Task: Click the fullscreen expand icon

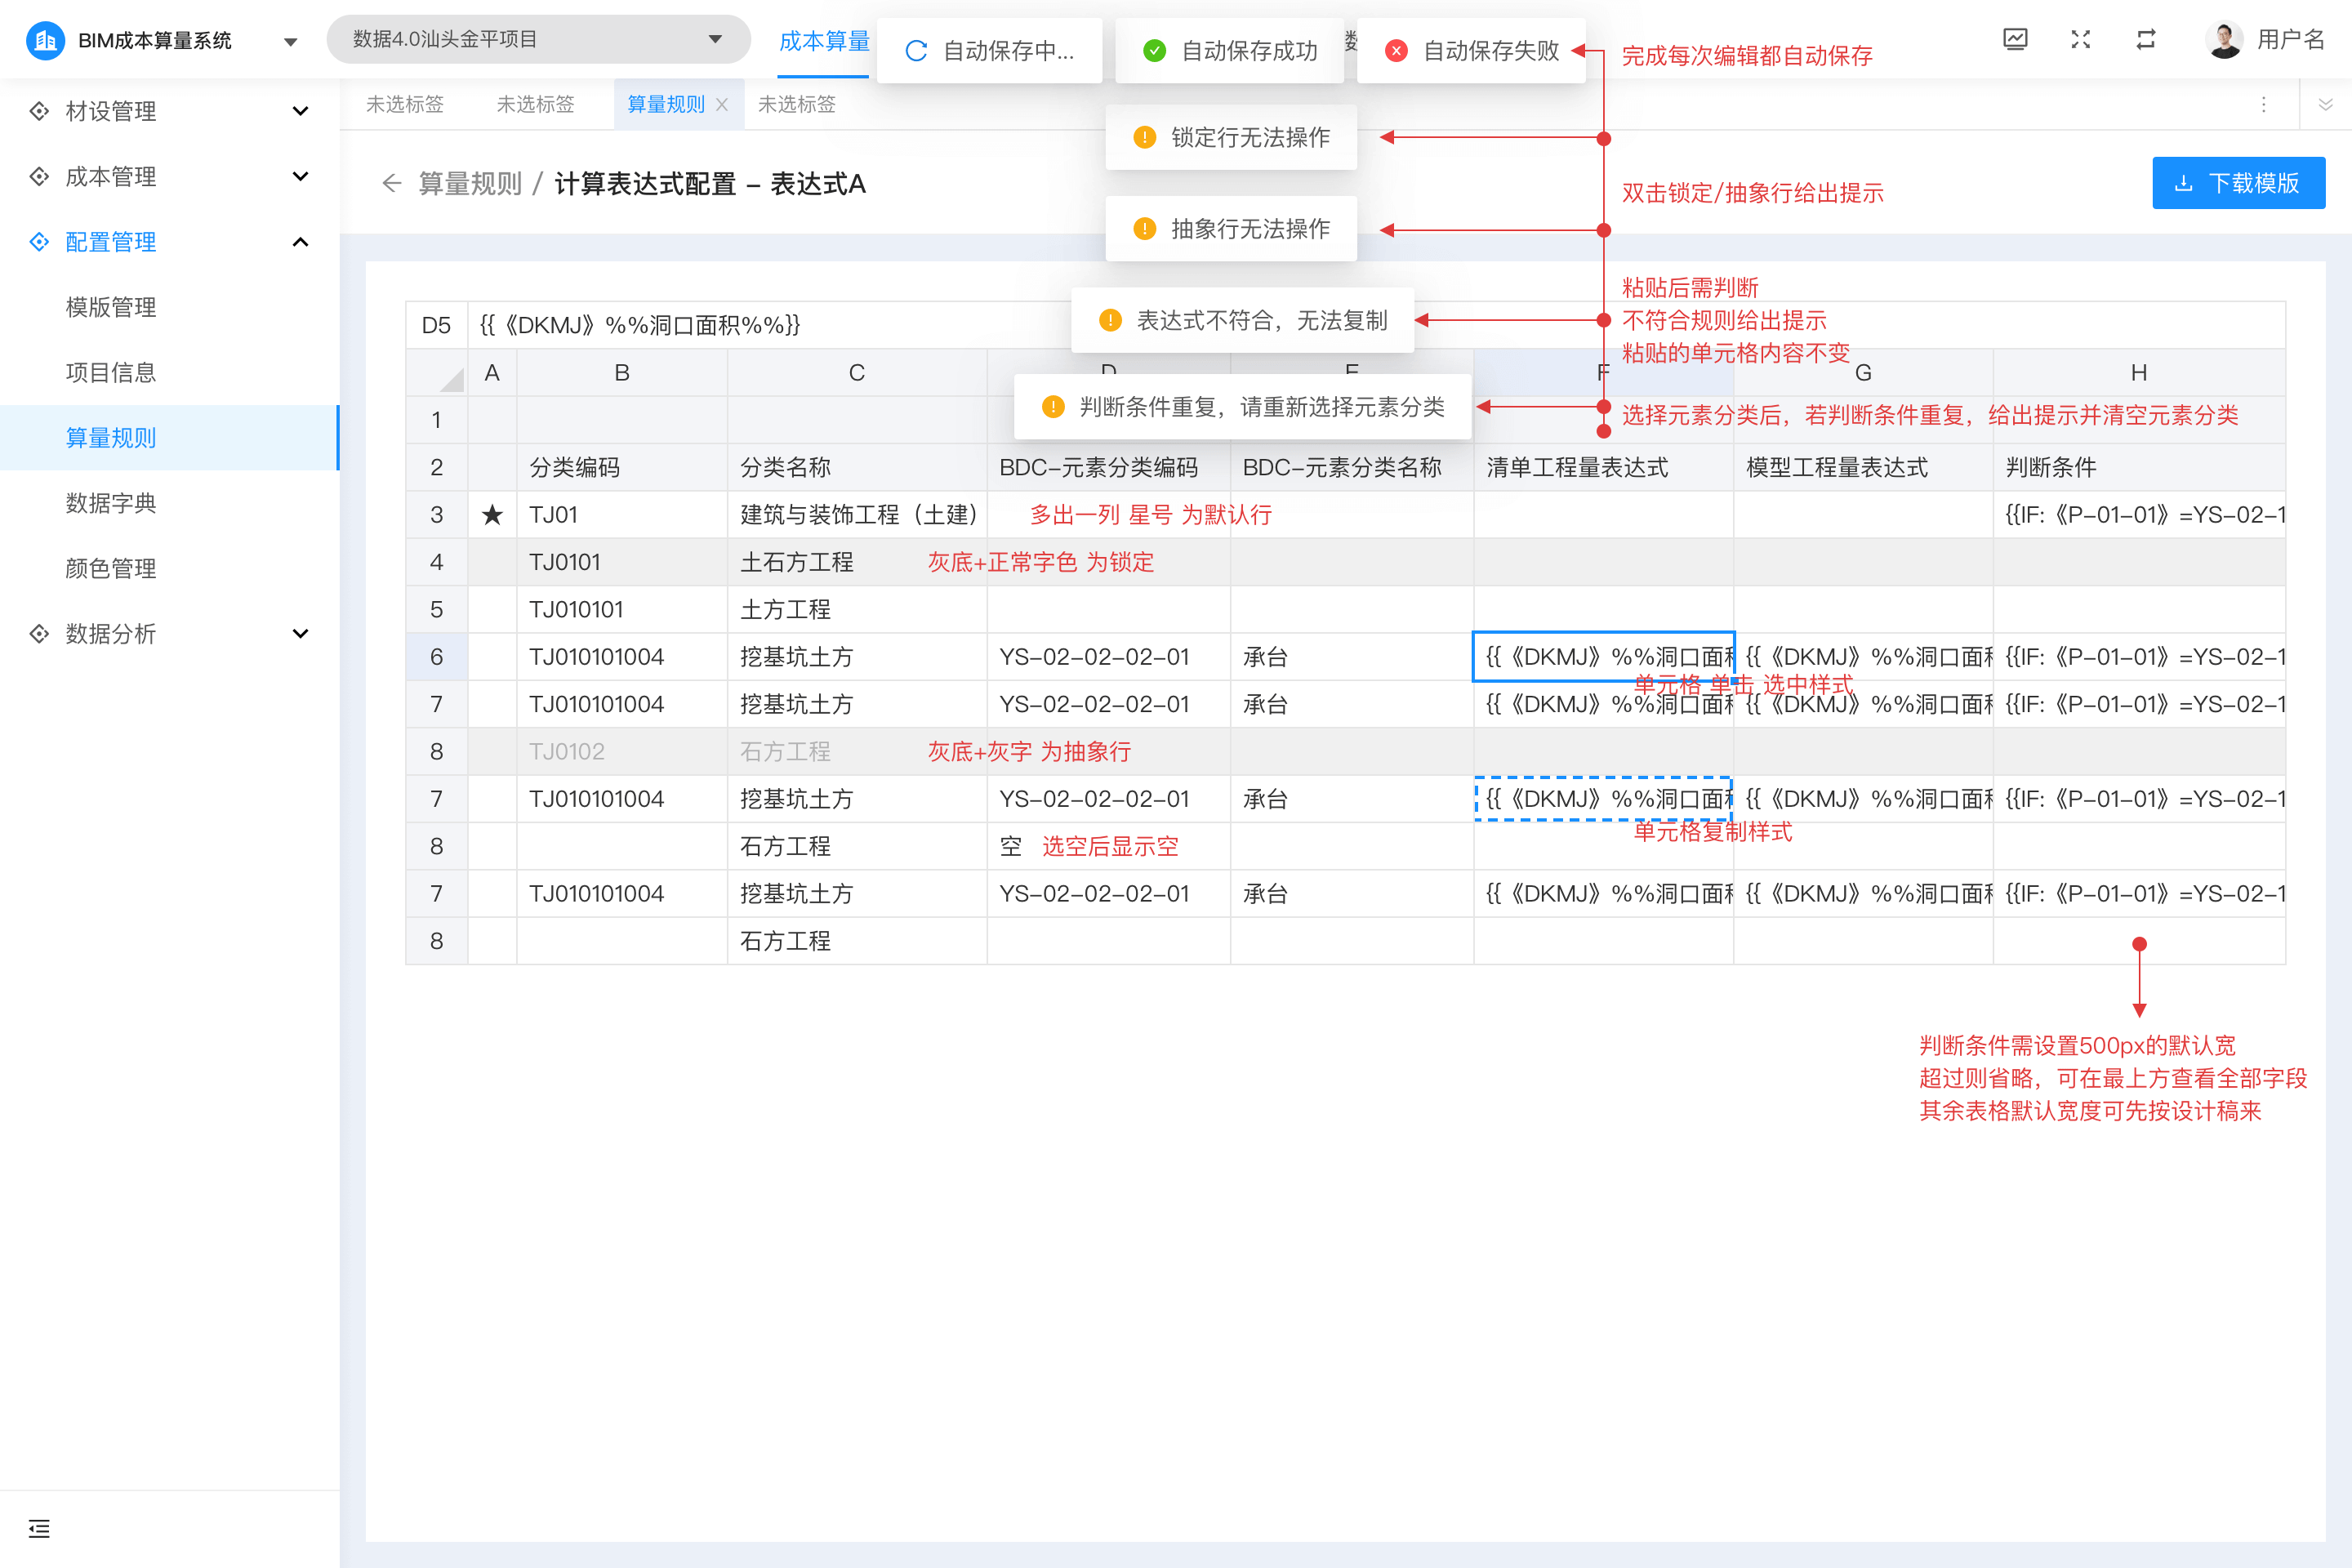Action: coord(2080,39)
